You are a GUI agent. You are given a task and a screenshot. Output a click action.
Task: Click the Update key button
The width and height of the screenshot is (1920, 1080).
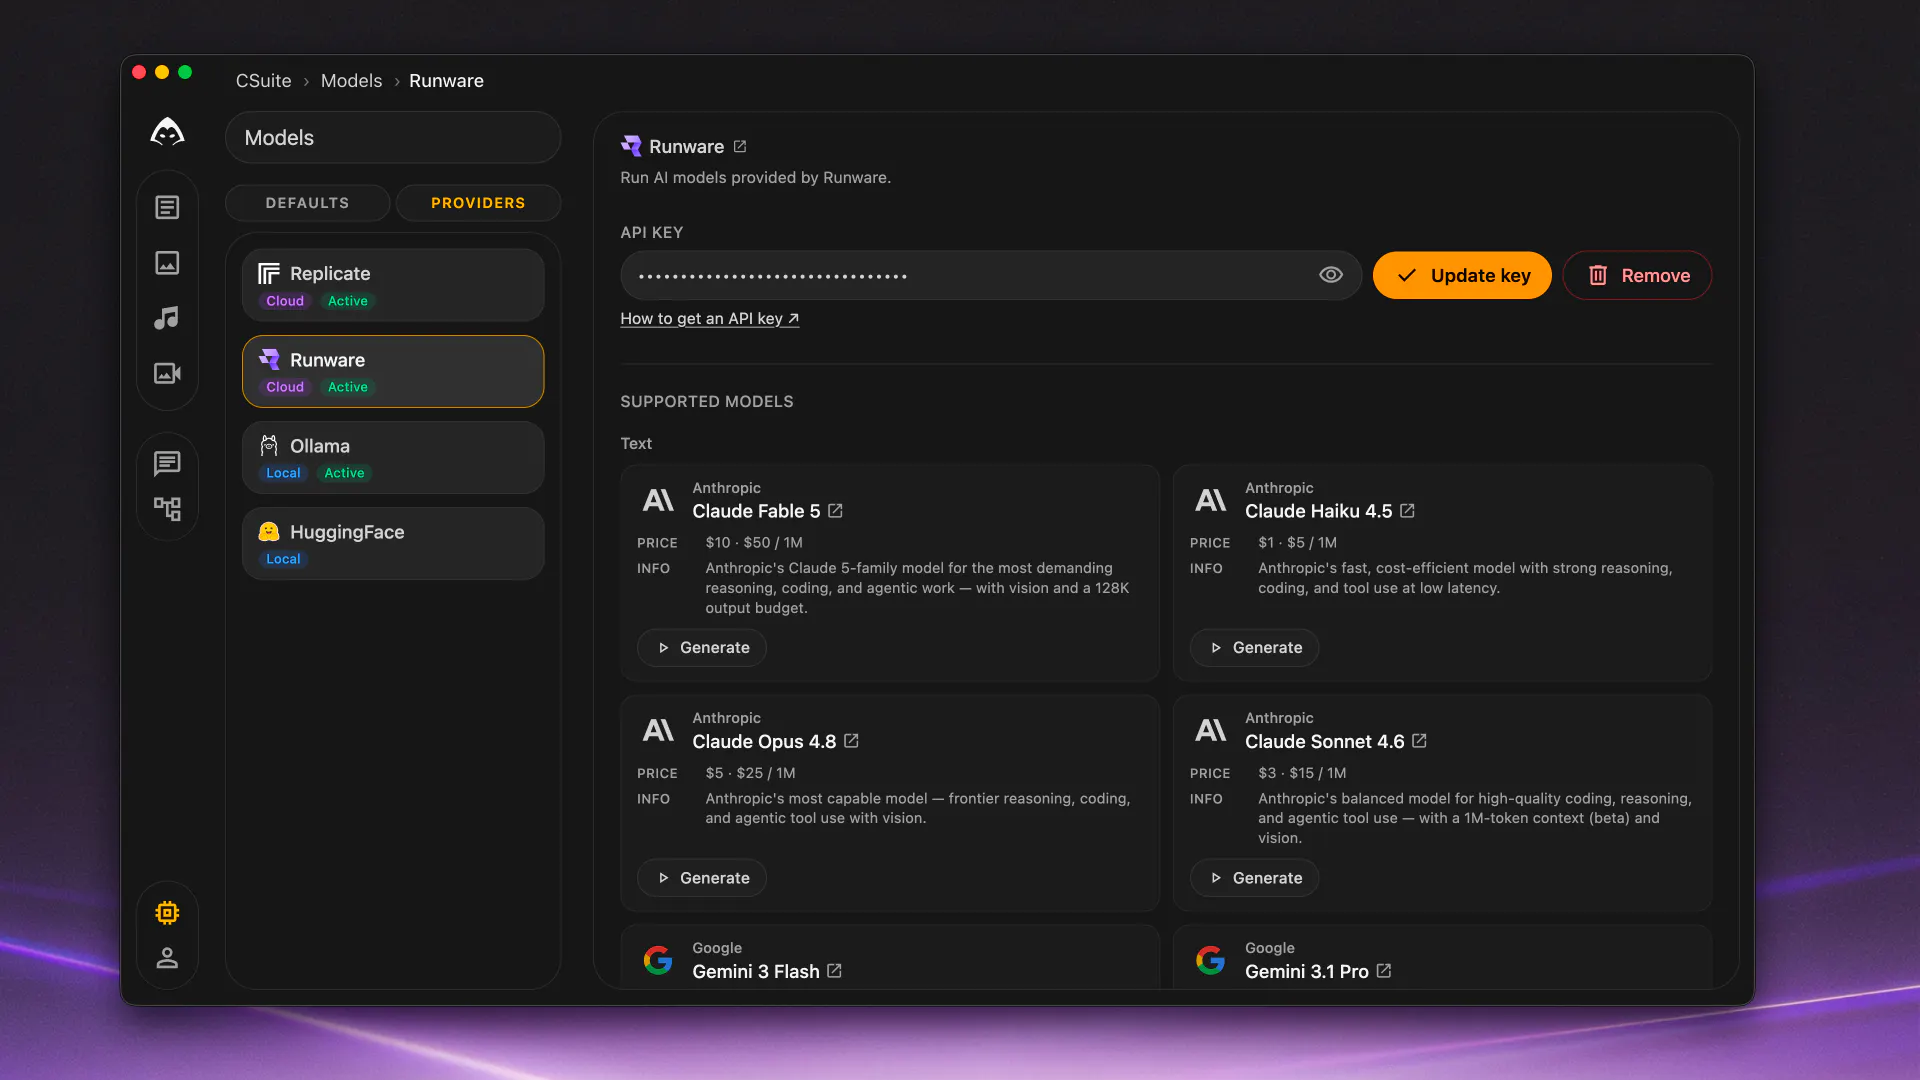click(x=1462, y=275)
